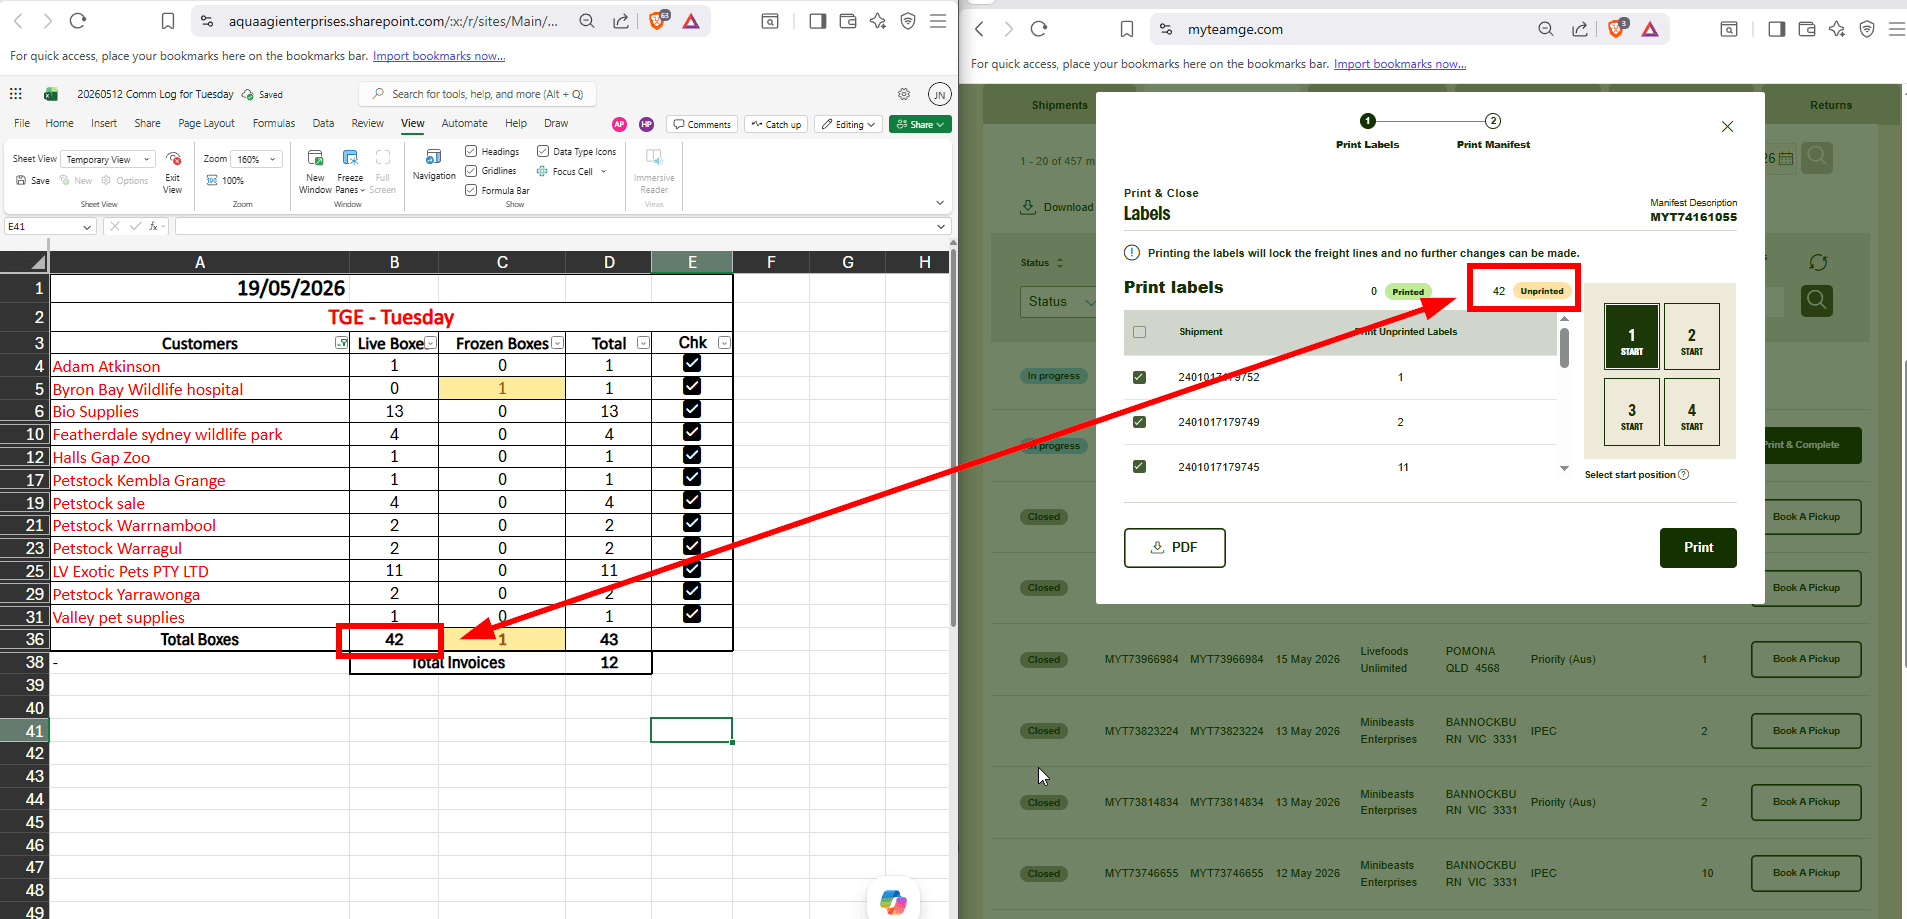Click the Print button in Labels dialog
This screenshot has height=919, width=1907.
1698,548
